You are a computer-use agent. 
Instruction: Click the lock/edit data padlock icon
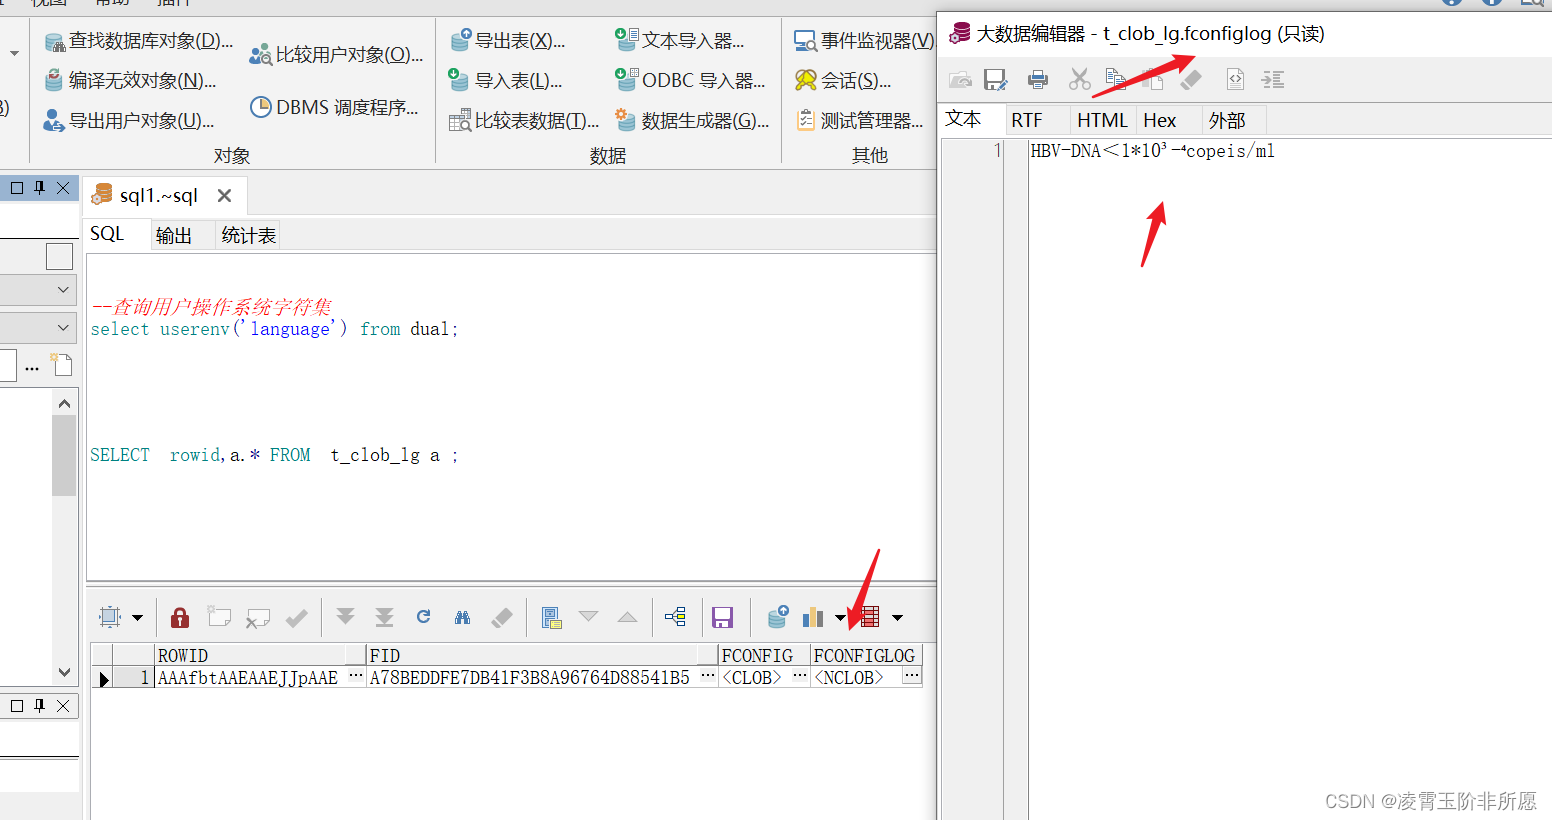tap(180, 617)
